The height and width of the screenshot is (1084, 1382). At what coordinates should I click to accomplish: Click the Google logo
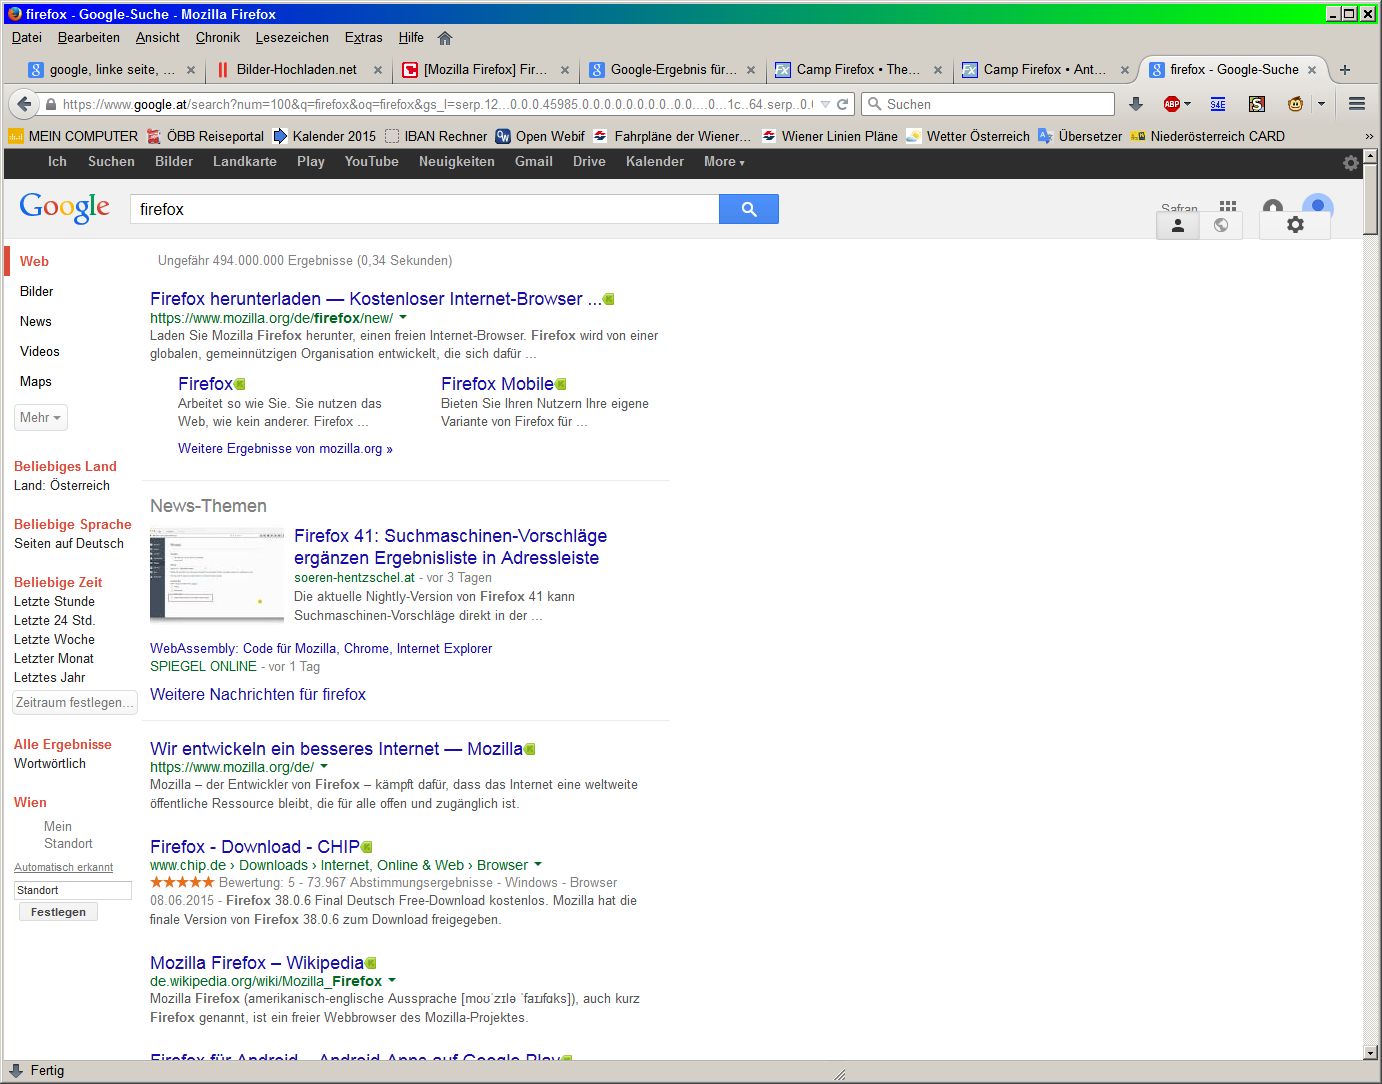[x=65, y=208]
